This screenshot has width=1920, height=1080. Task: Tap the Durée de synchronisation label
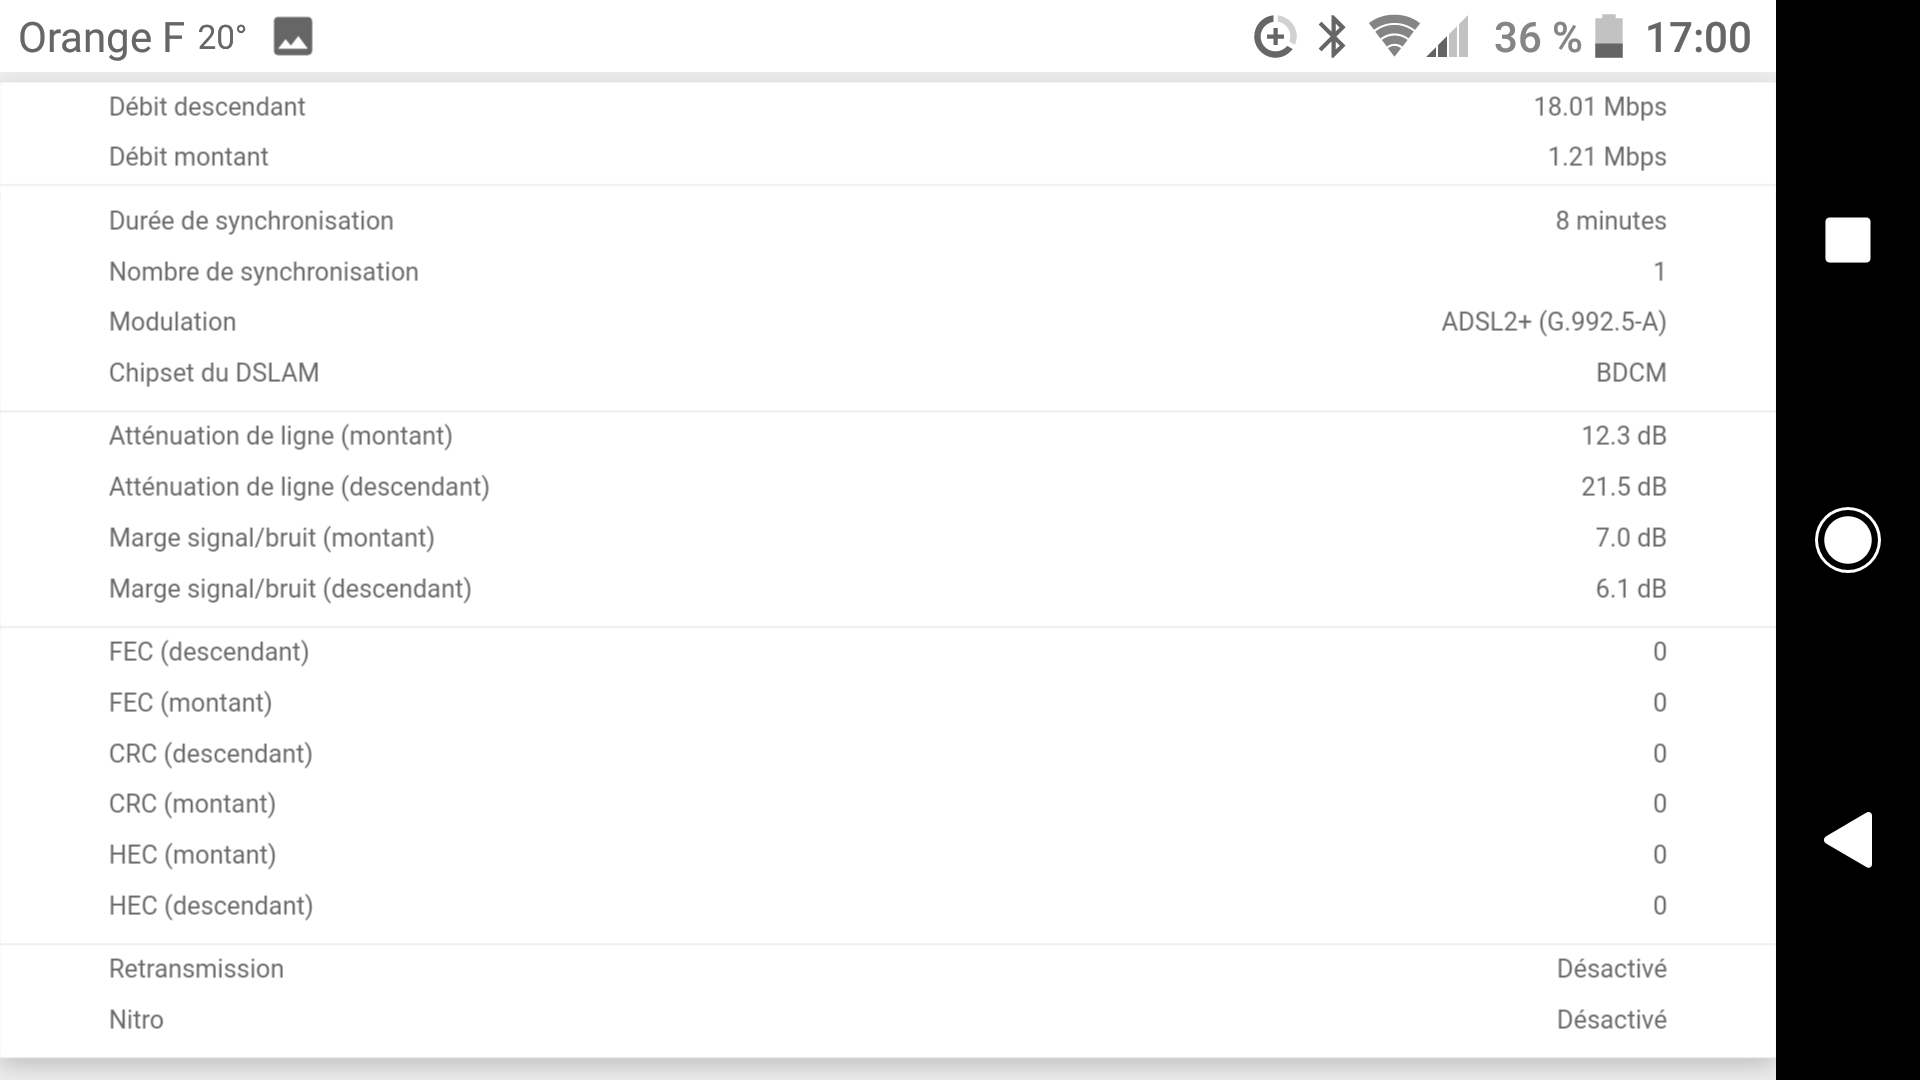coord(251,221)
